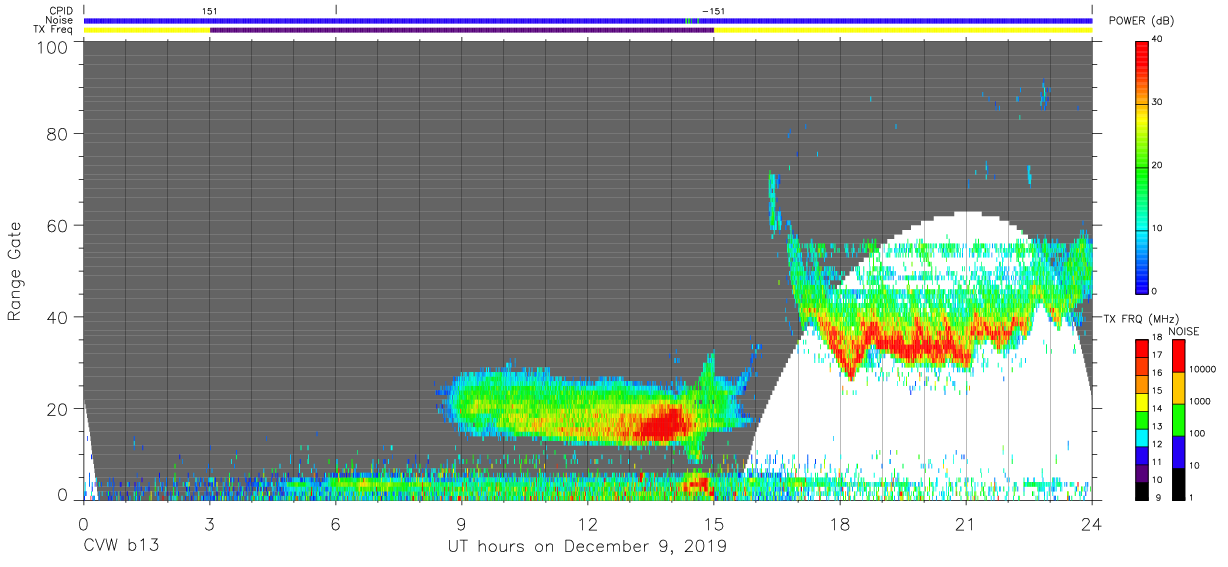Viewport: 1228px width, 567px height.
Task: Click the 80 tick on Range Gate axis
Action: (x=57, y=133)
